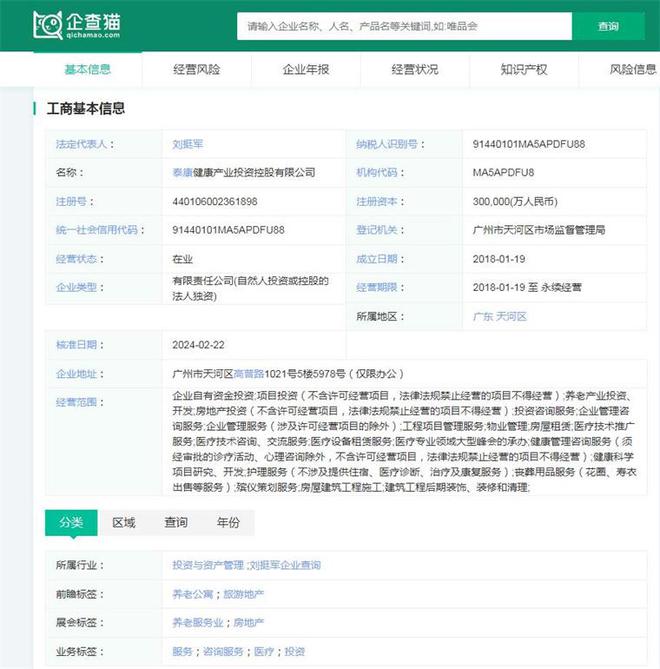The image size is (660, 669).
Task: Open the 服务 business tag link
Action: click(182, 652)
